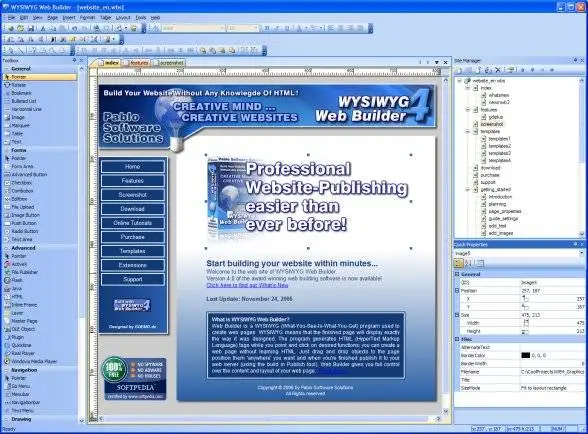The image size is (588, 434).
Task: Select the Navigationbar tool
Action: pyautogui.click(x=26, y=402)
